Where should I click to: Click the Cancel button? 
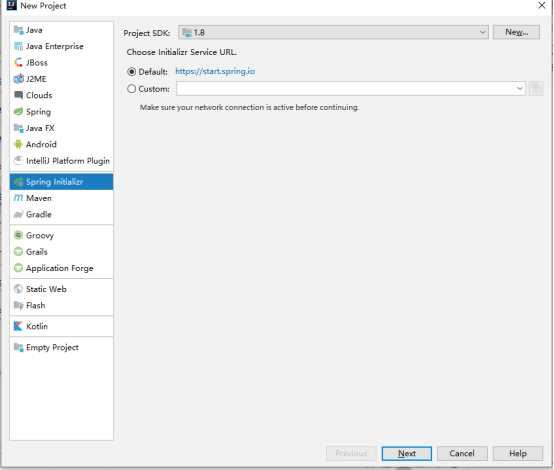pyautogui.click(x=462, y=453)
